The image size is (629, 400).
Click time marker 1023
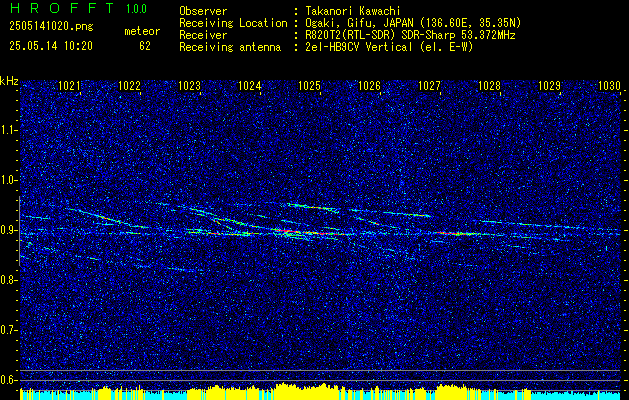pos(189,85)
